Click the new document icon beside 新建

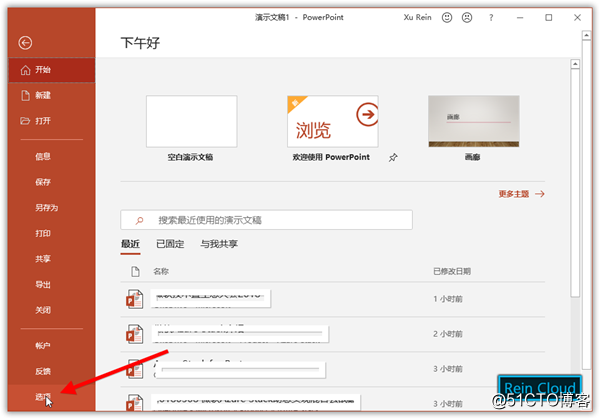pyautogui.click(x=25, y=95)
